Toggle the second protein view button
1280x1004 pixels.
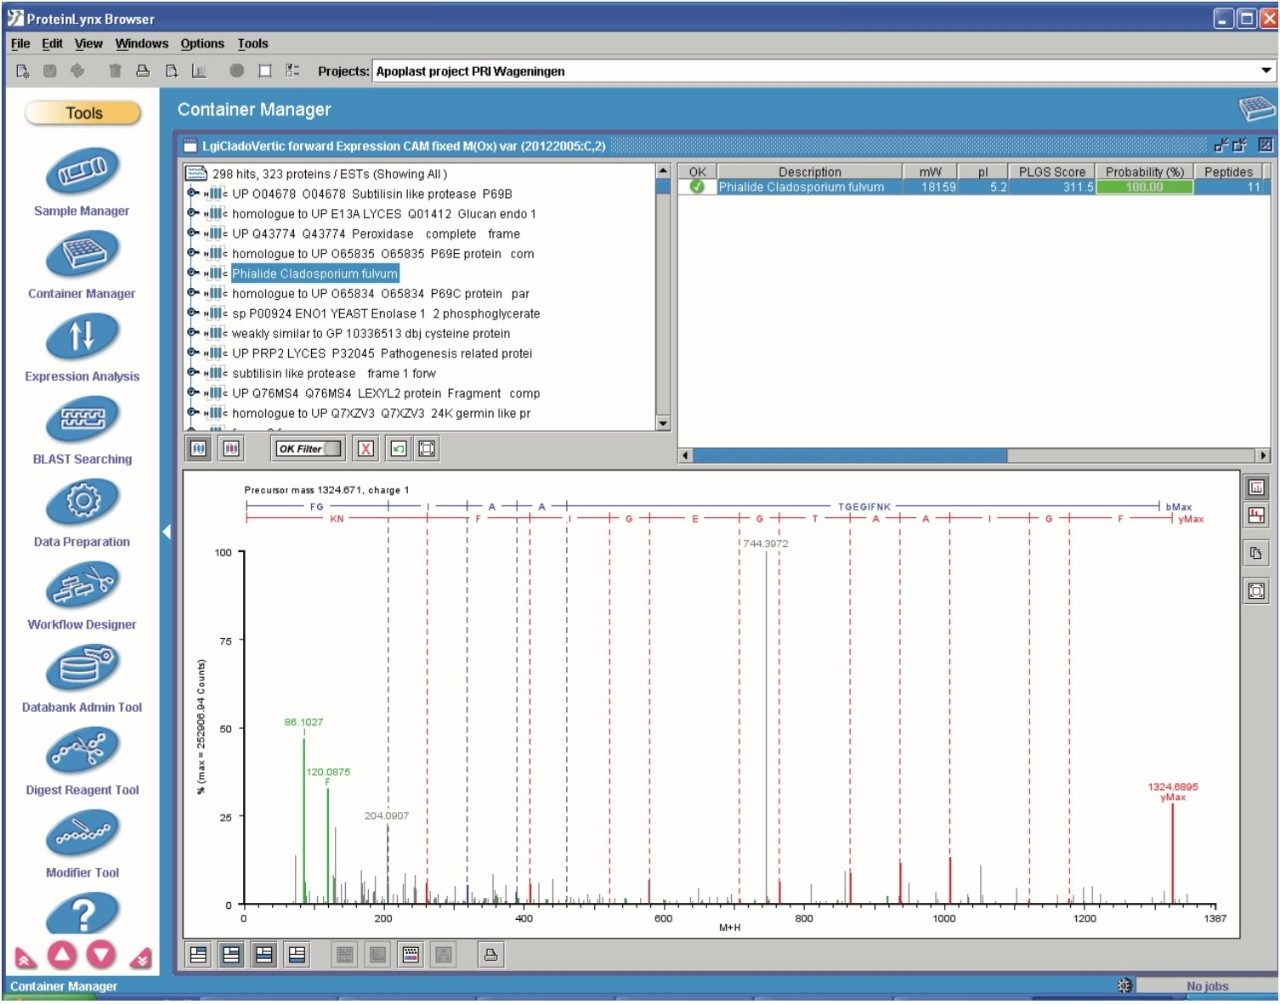232,449
